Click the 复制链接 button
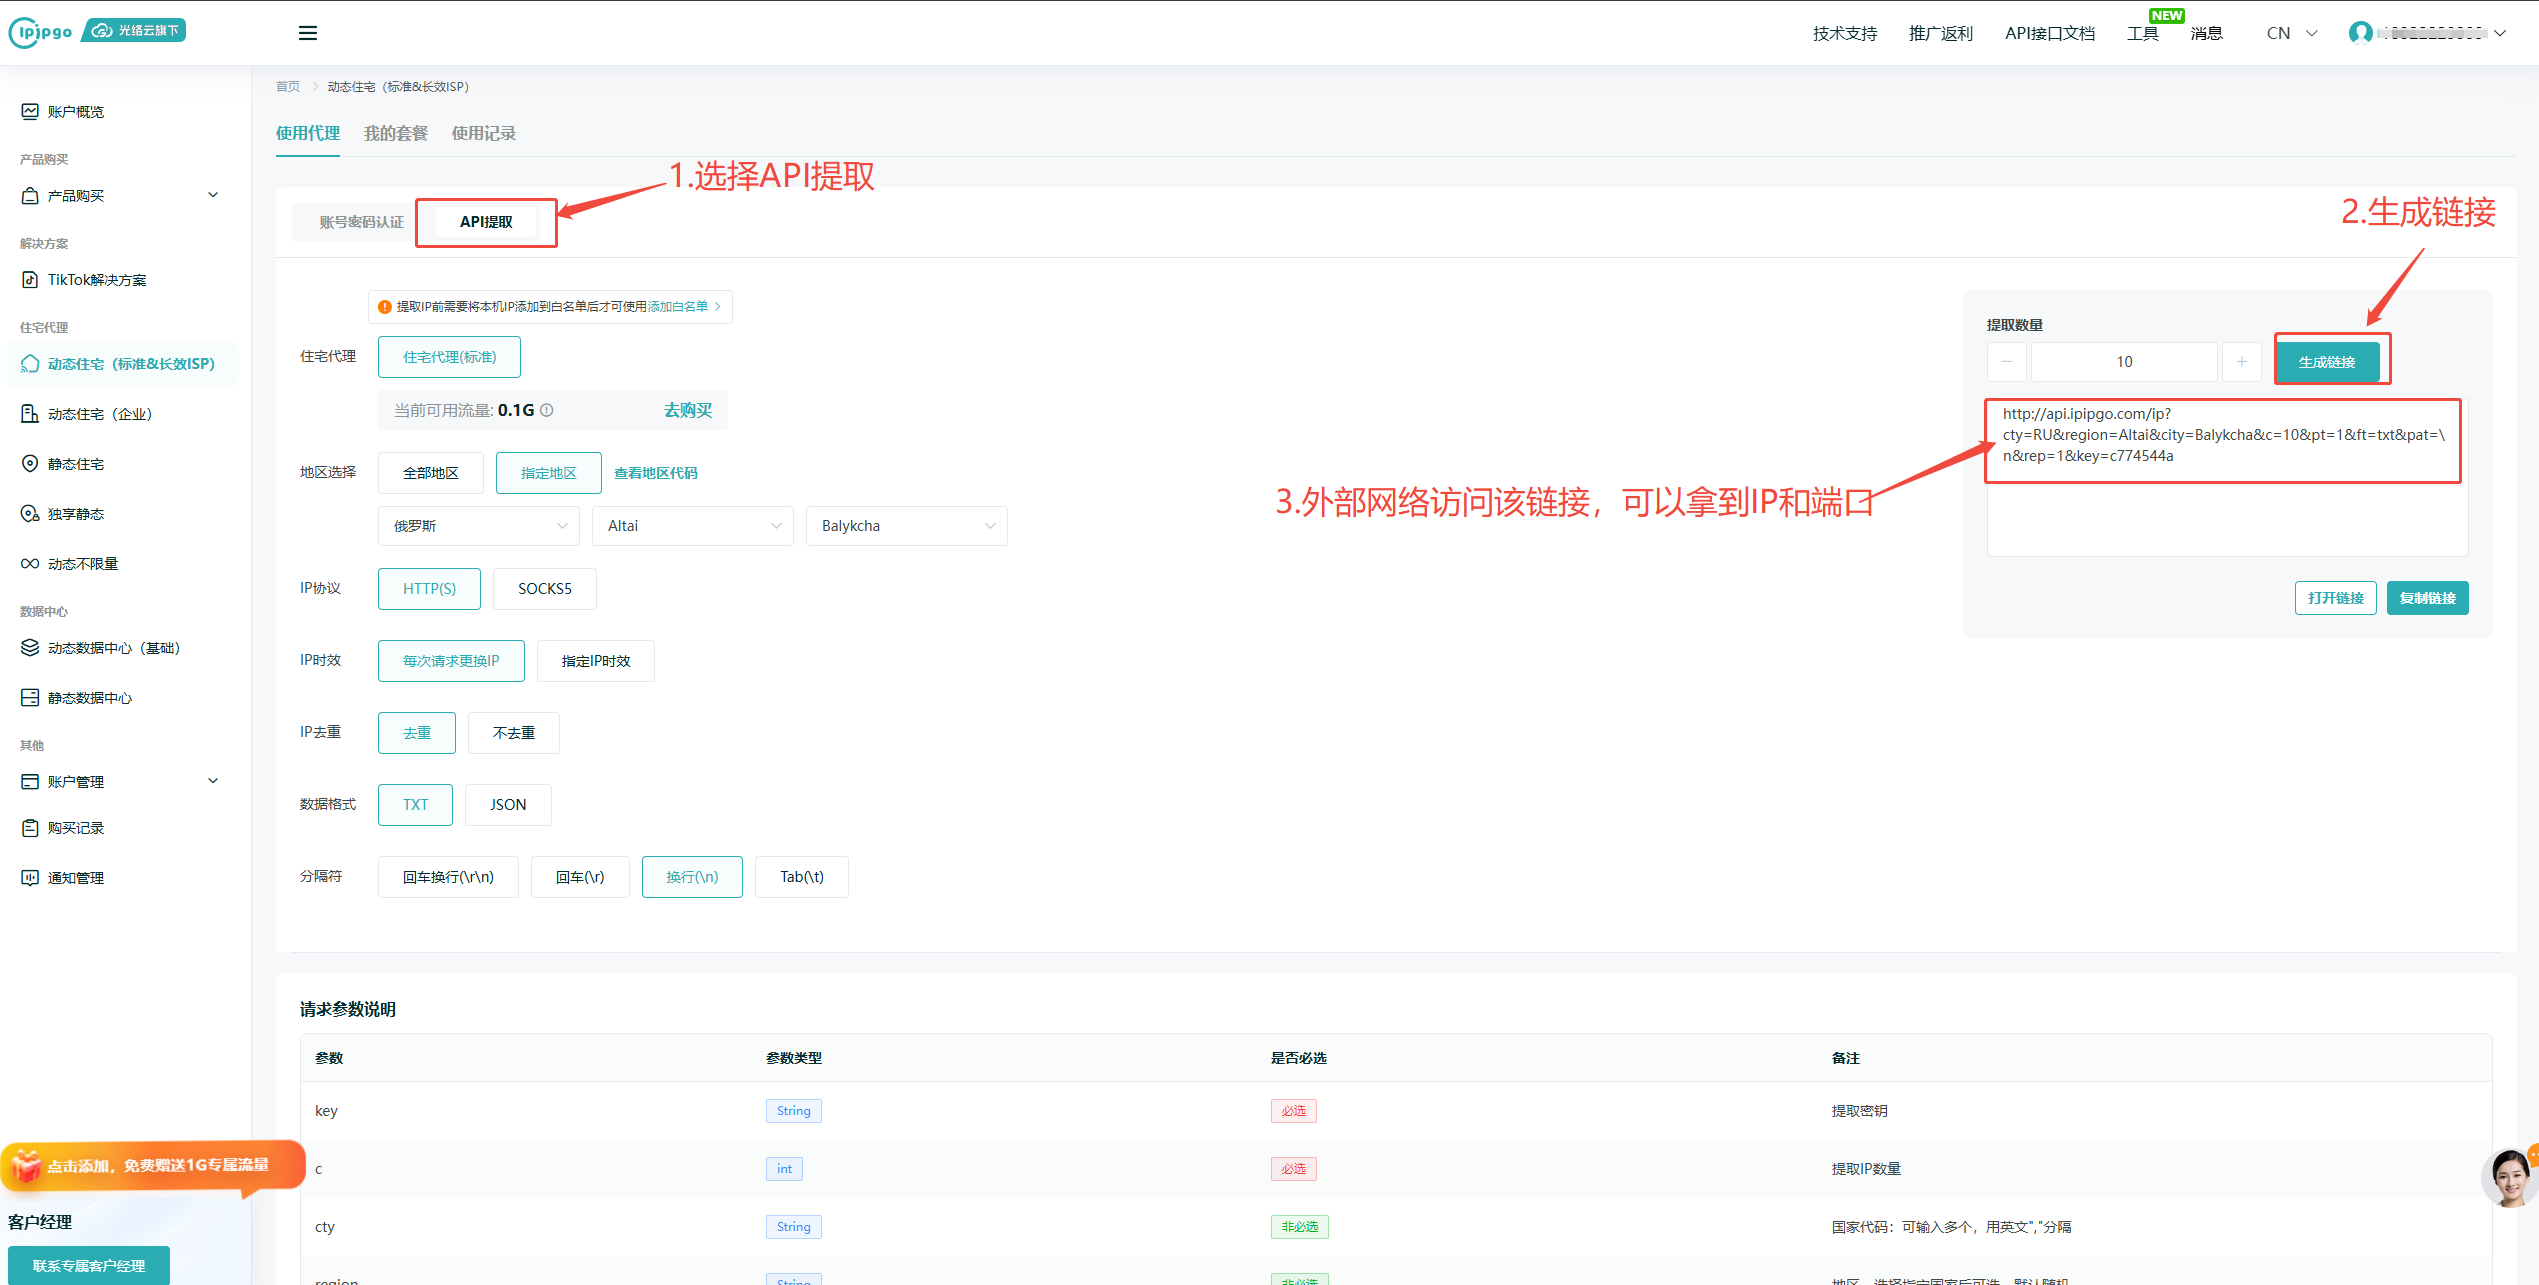The image size is (2539, 1285). click(x=2427, y=598)
